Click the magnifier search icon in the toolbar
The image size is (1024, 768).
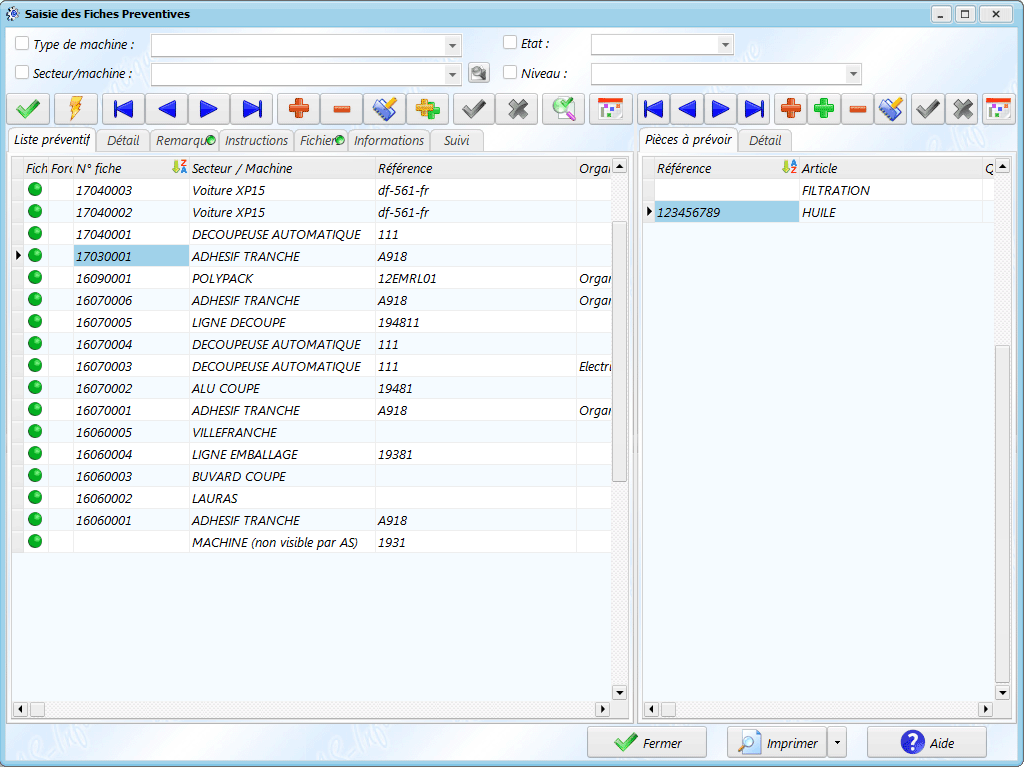point(565,109)
